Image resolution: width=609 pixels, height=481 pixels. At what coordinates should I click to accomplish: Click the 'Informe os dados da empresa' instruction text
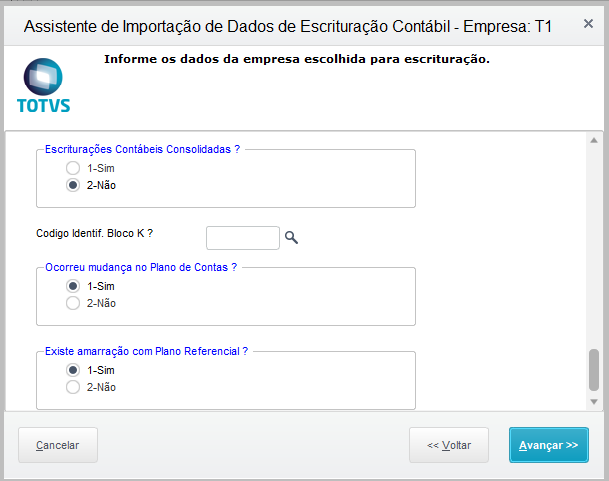point(296,59)
